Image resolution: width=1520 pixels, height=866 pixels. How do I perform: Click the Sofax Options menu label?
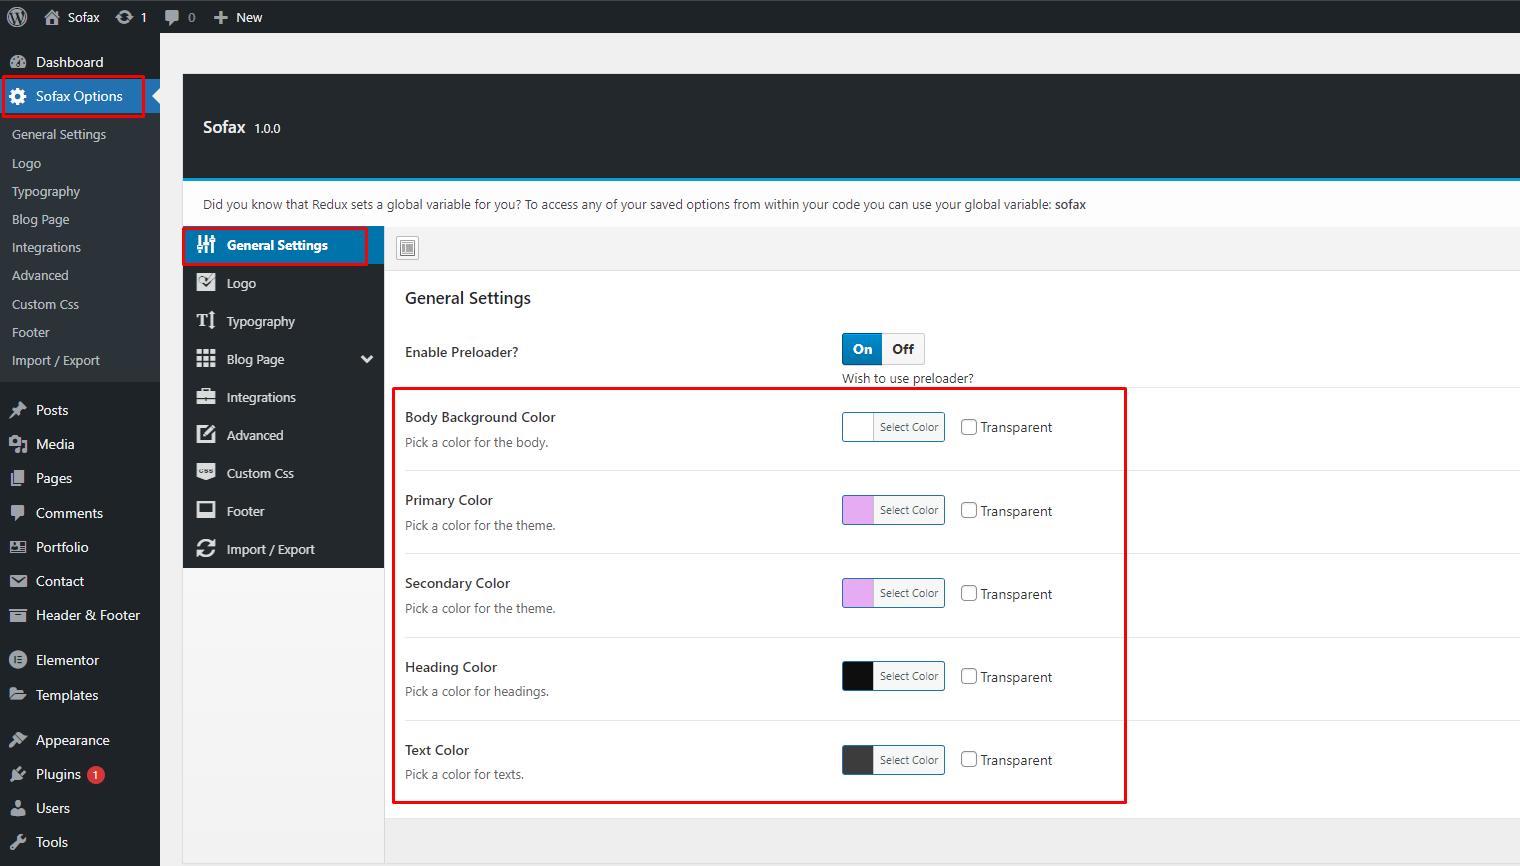[79, 97]
